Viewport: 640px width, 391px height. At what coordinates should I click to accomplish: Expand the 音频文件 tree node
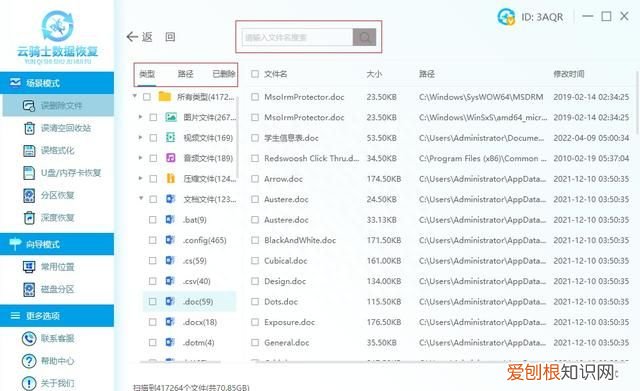(x=140, y=158)
